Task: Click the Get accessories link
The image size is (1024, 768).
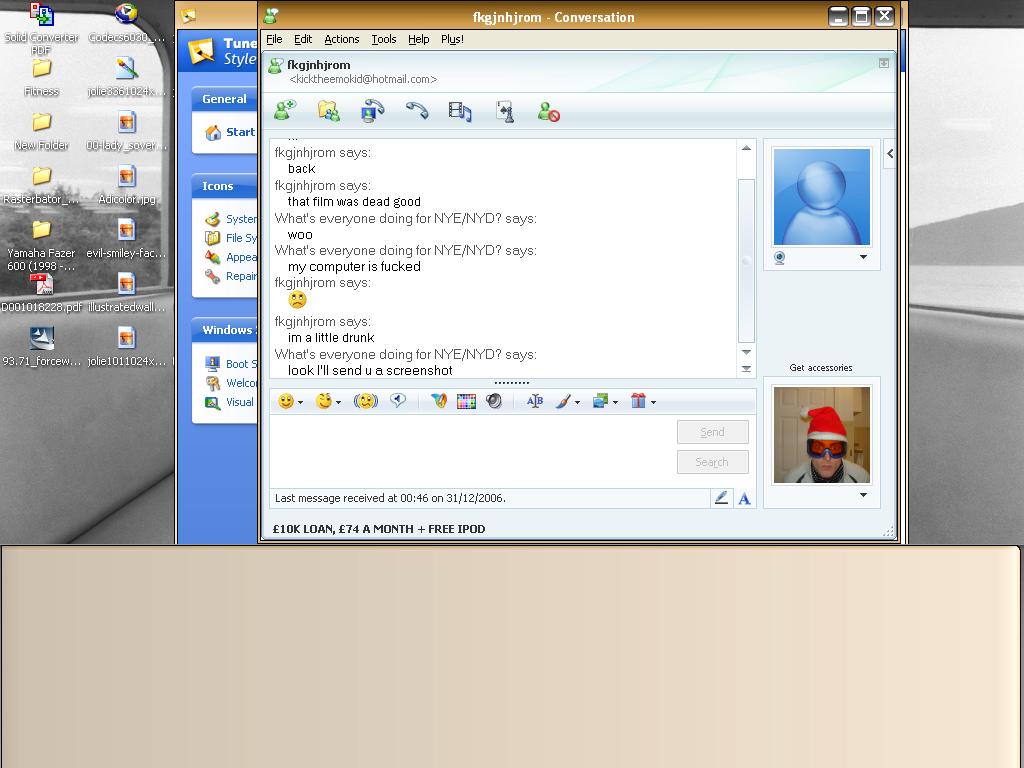Action: (x=820, y=368)
